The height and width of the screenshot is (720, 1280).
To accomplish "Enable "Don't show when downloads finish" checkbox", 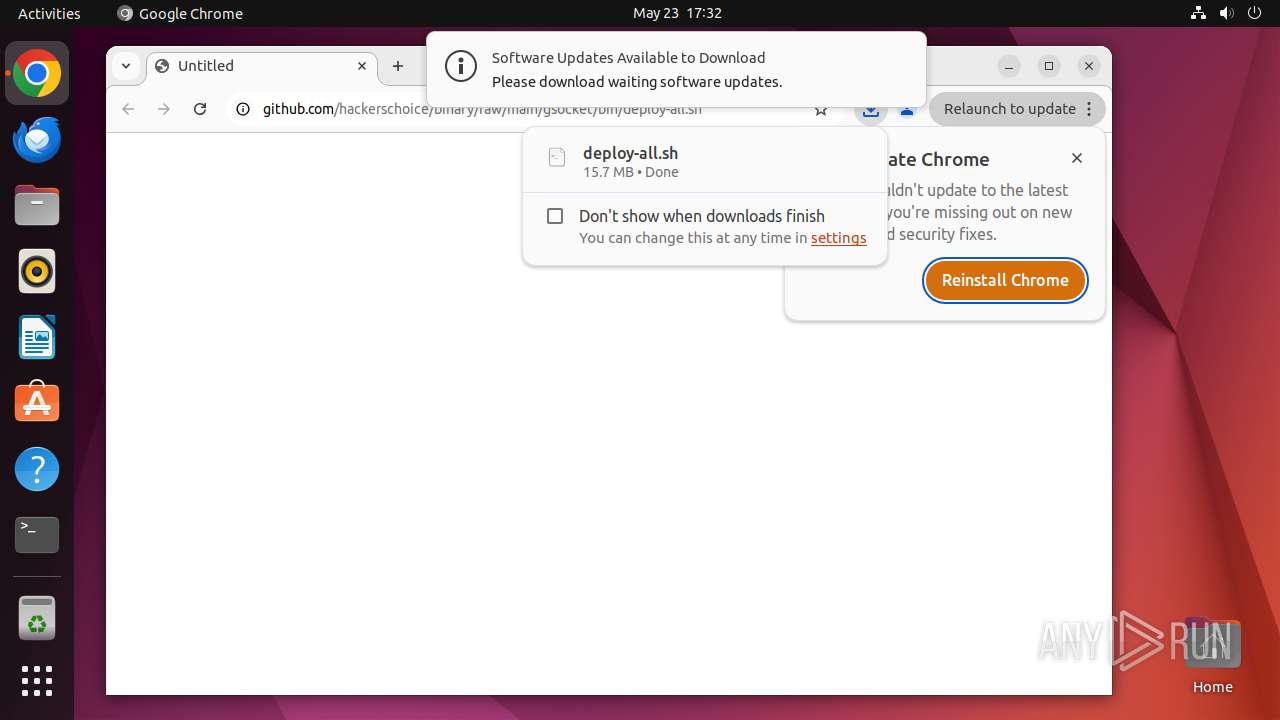I will 555,216.
